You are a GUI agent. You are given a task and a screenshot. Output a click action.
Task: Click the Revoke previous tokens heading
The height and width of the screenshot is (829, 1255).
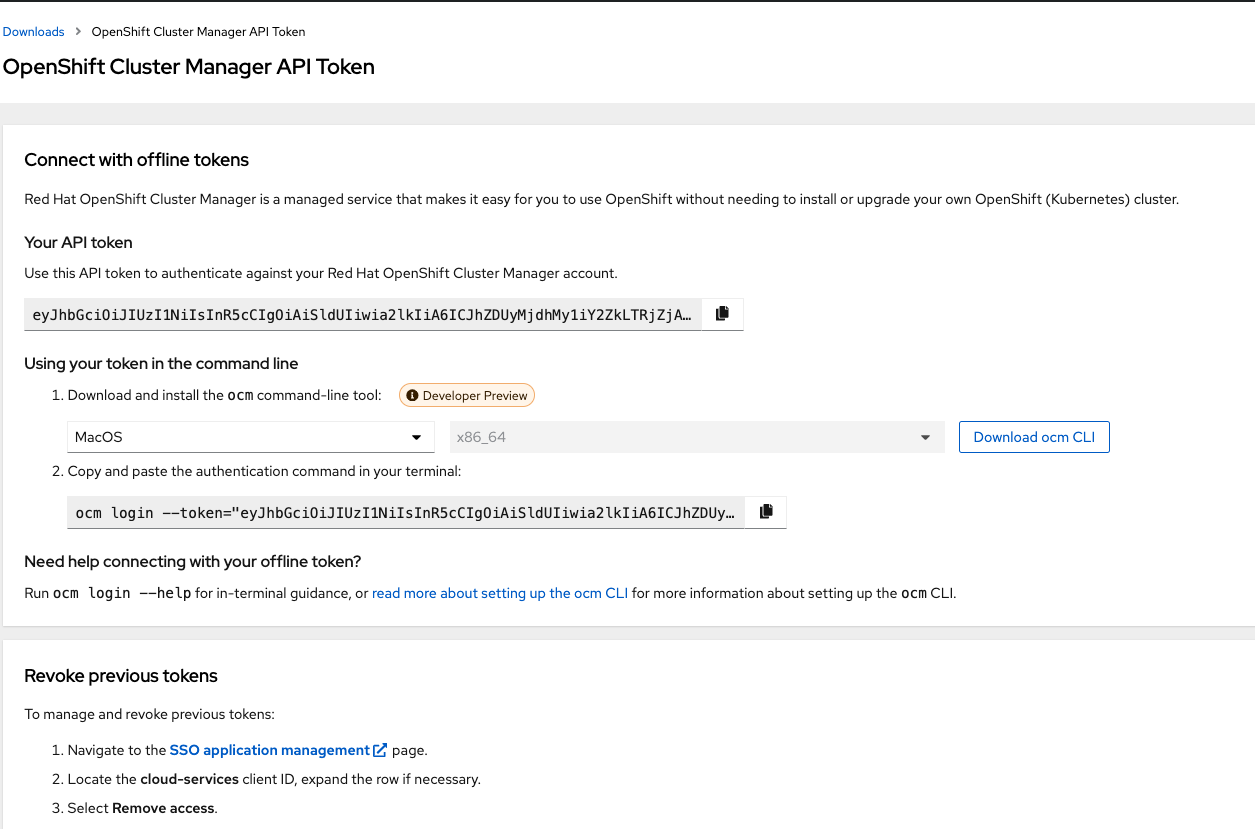tap(121, 676)
